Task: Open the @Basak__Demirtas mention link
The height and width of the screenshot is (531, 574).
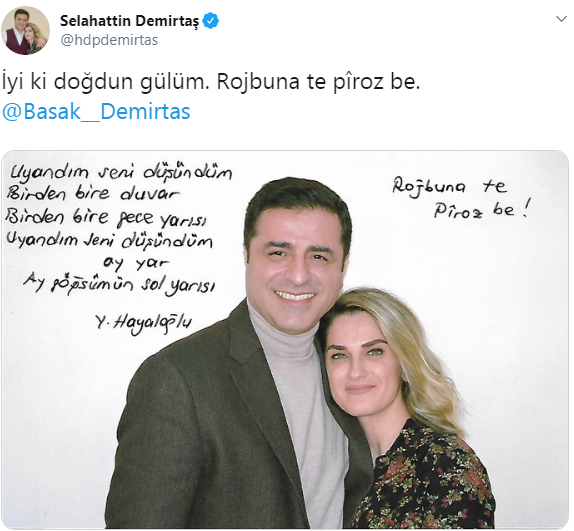Action: coord(96,112)
